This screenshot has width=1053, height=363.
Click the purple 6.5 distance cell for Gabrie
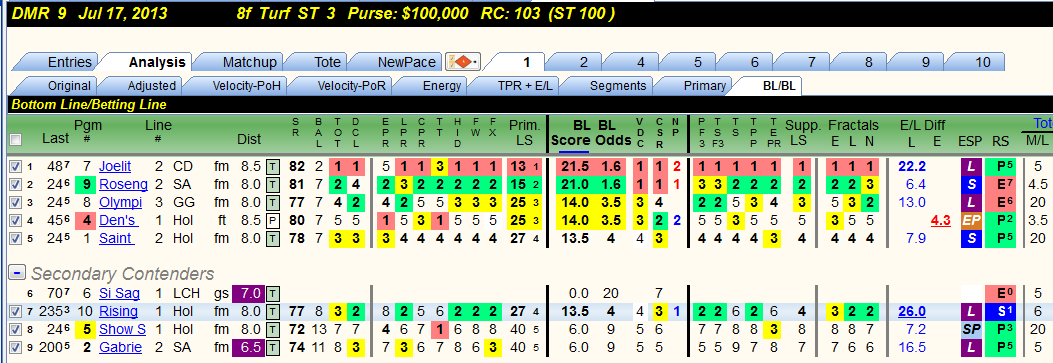click(248, 348)
